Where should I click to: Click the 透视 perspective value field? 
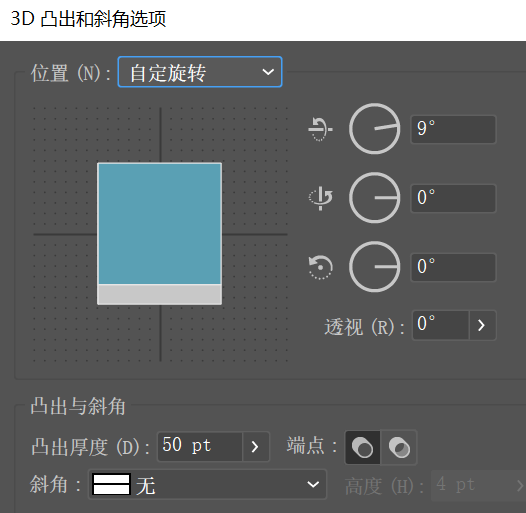click(440, 325)
